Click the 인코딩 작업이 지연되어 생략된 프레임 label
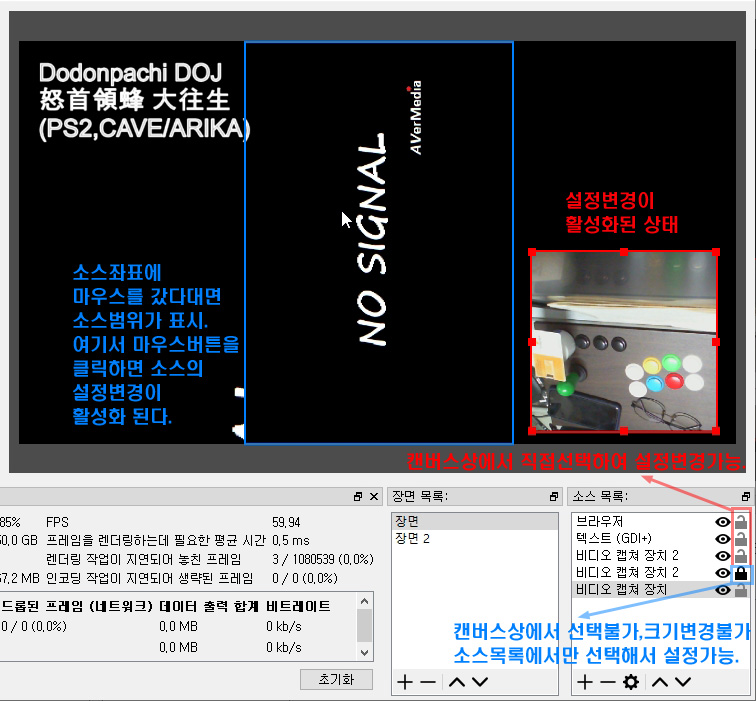This screenshot has height=701, width=756. [149, 578]
